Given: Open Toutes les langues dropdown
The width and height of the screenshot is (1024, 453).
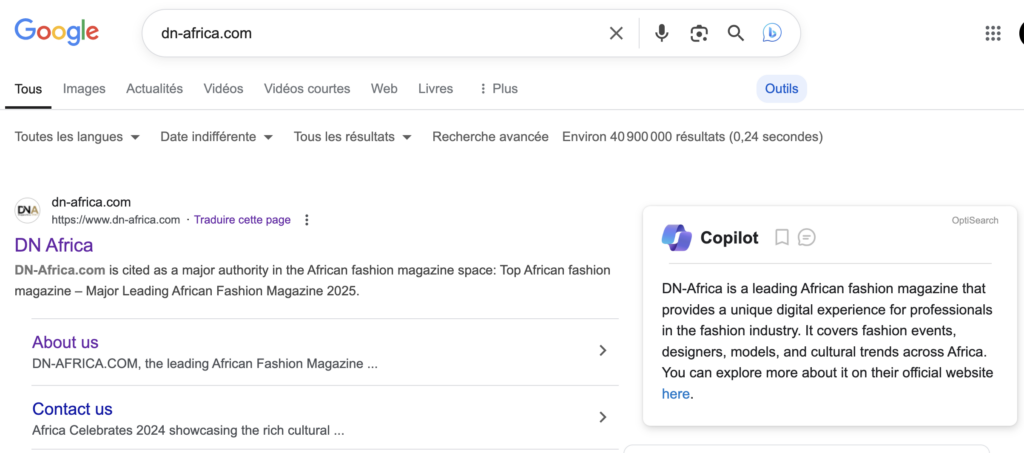Looking at the screenshot, I should (77, 137).
